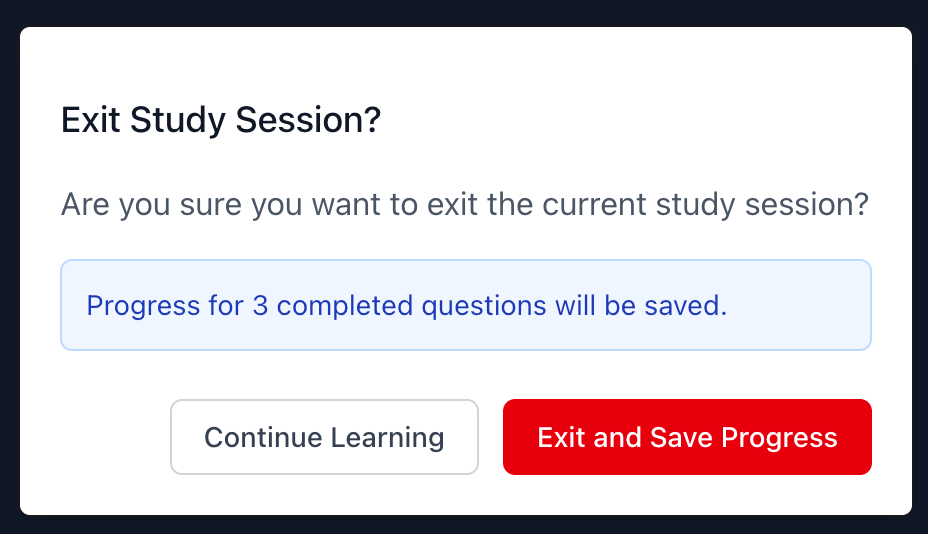Click the dark backdrop right of the dialog

pyautogui.click(x=920, y=270)
